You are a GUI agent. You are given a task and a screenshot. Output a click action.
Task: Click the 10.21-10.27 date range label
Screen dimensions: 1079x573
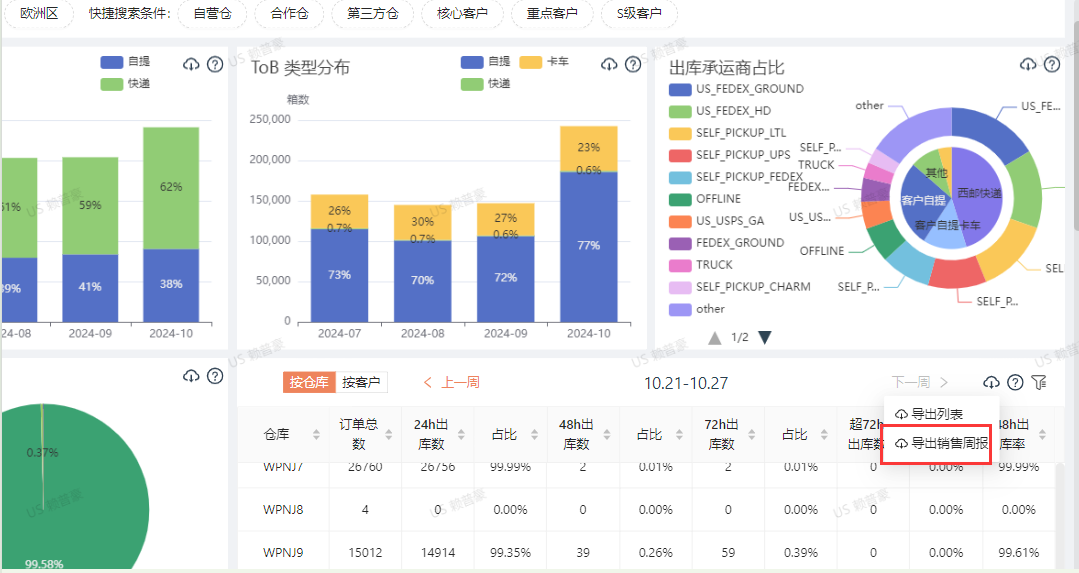[685, 383]
